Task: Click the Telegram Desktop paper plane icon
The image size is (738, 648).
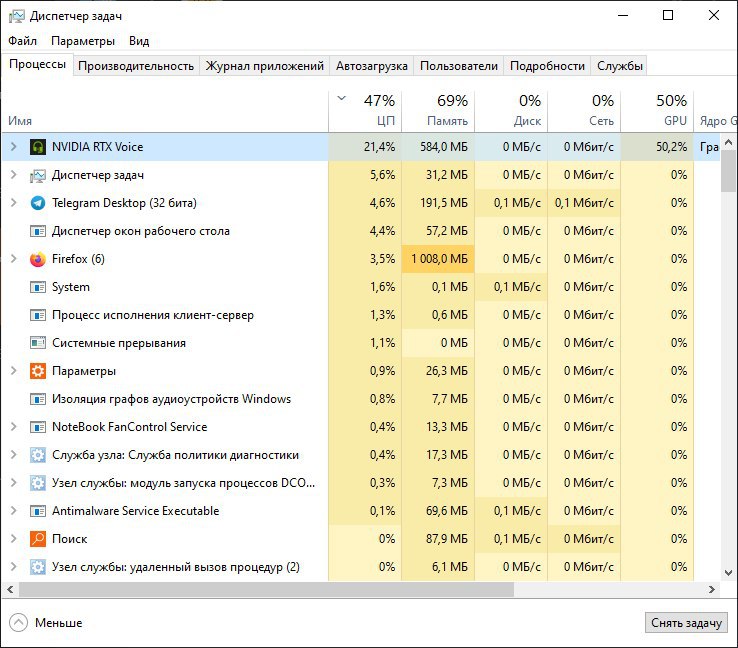Action: [38, 203]
